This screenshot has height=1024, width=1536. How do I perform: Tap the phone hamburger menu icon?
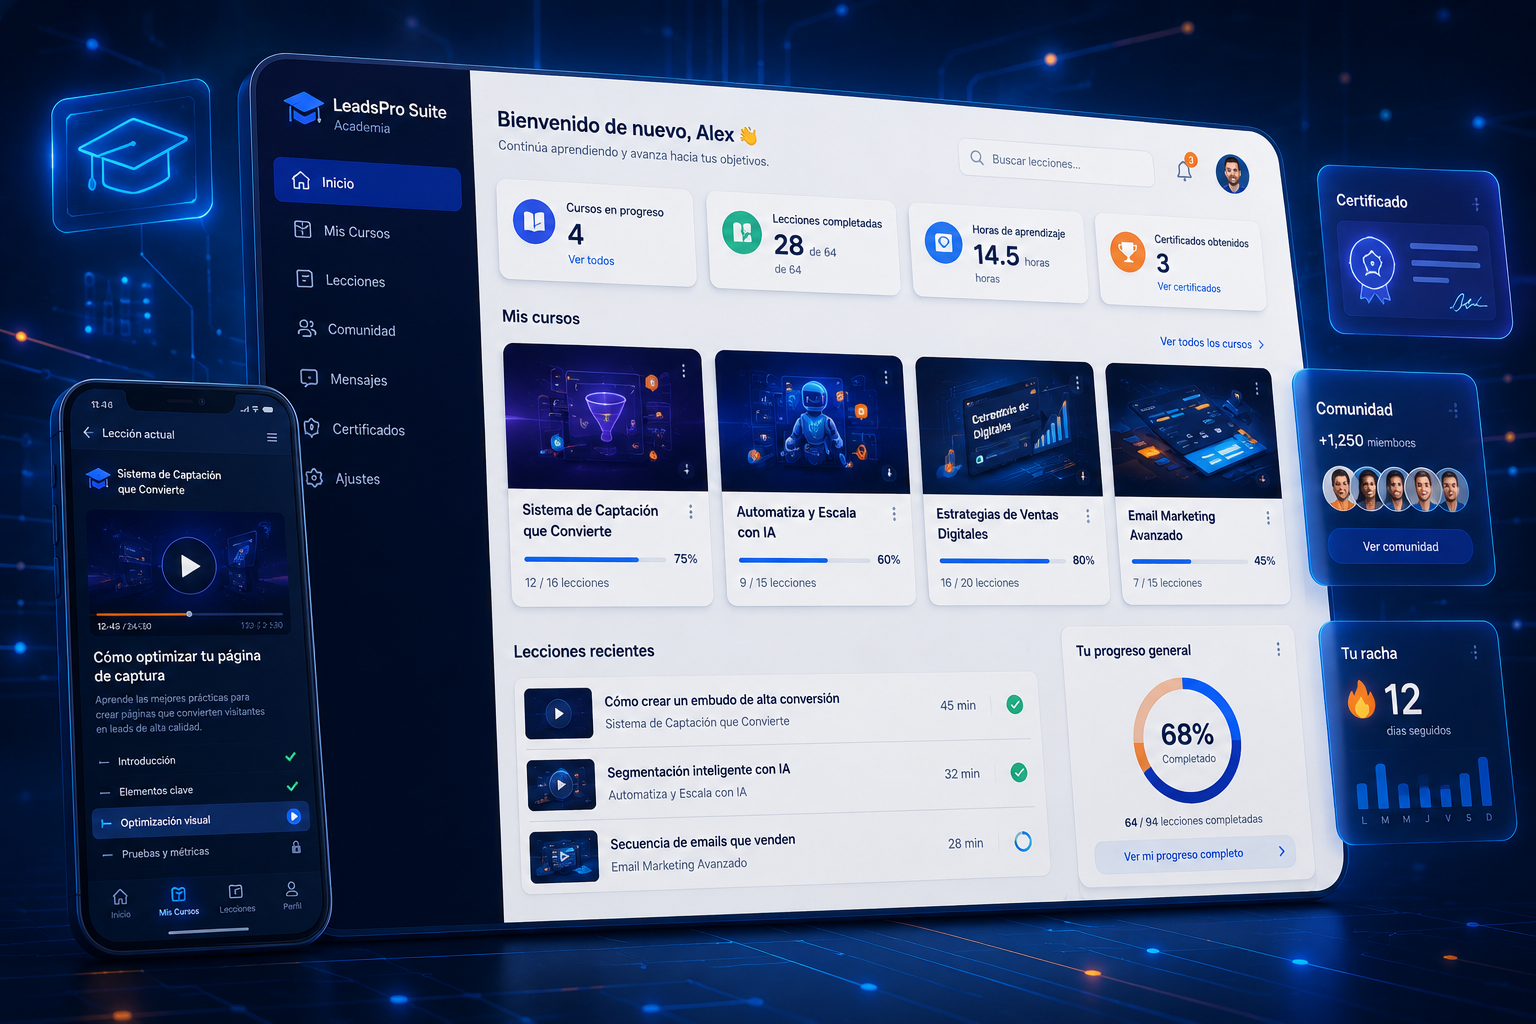coord(272,437)
